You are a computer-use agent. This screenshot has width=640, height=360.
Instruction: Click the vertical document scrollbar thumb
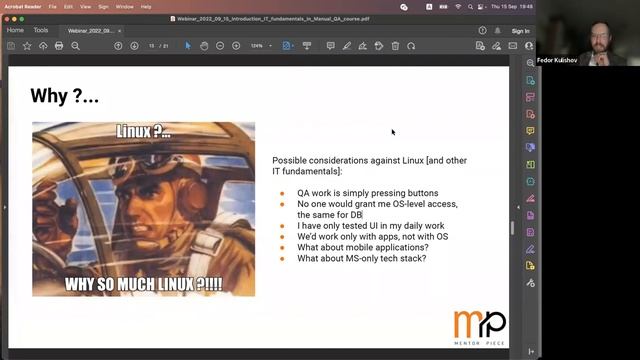pyautogui.click(x=512, y=228)
